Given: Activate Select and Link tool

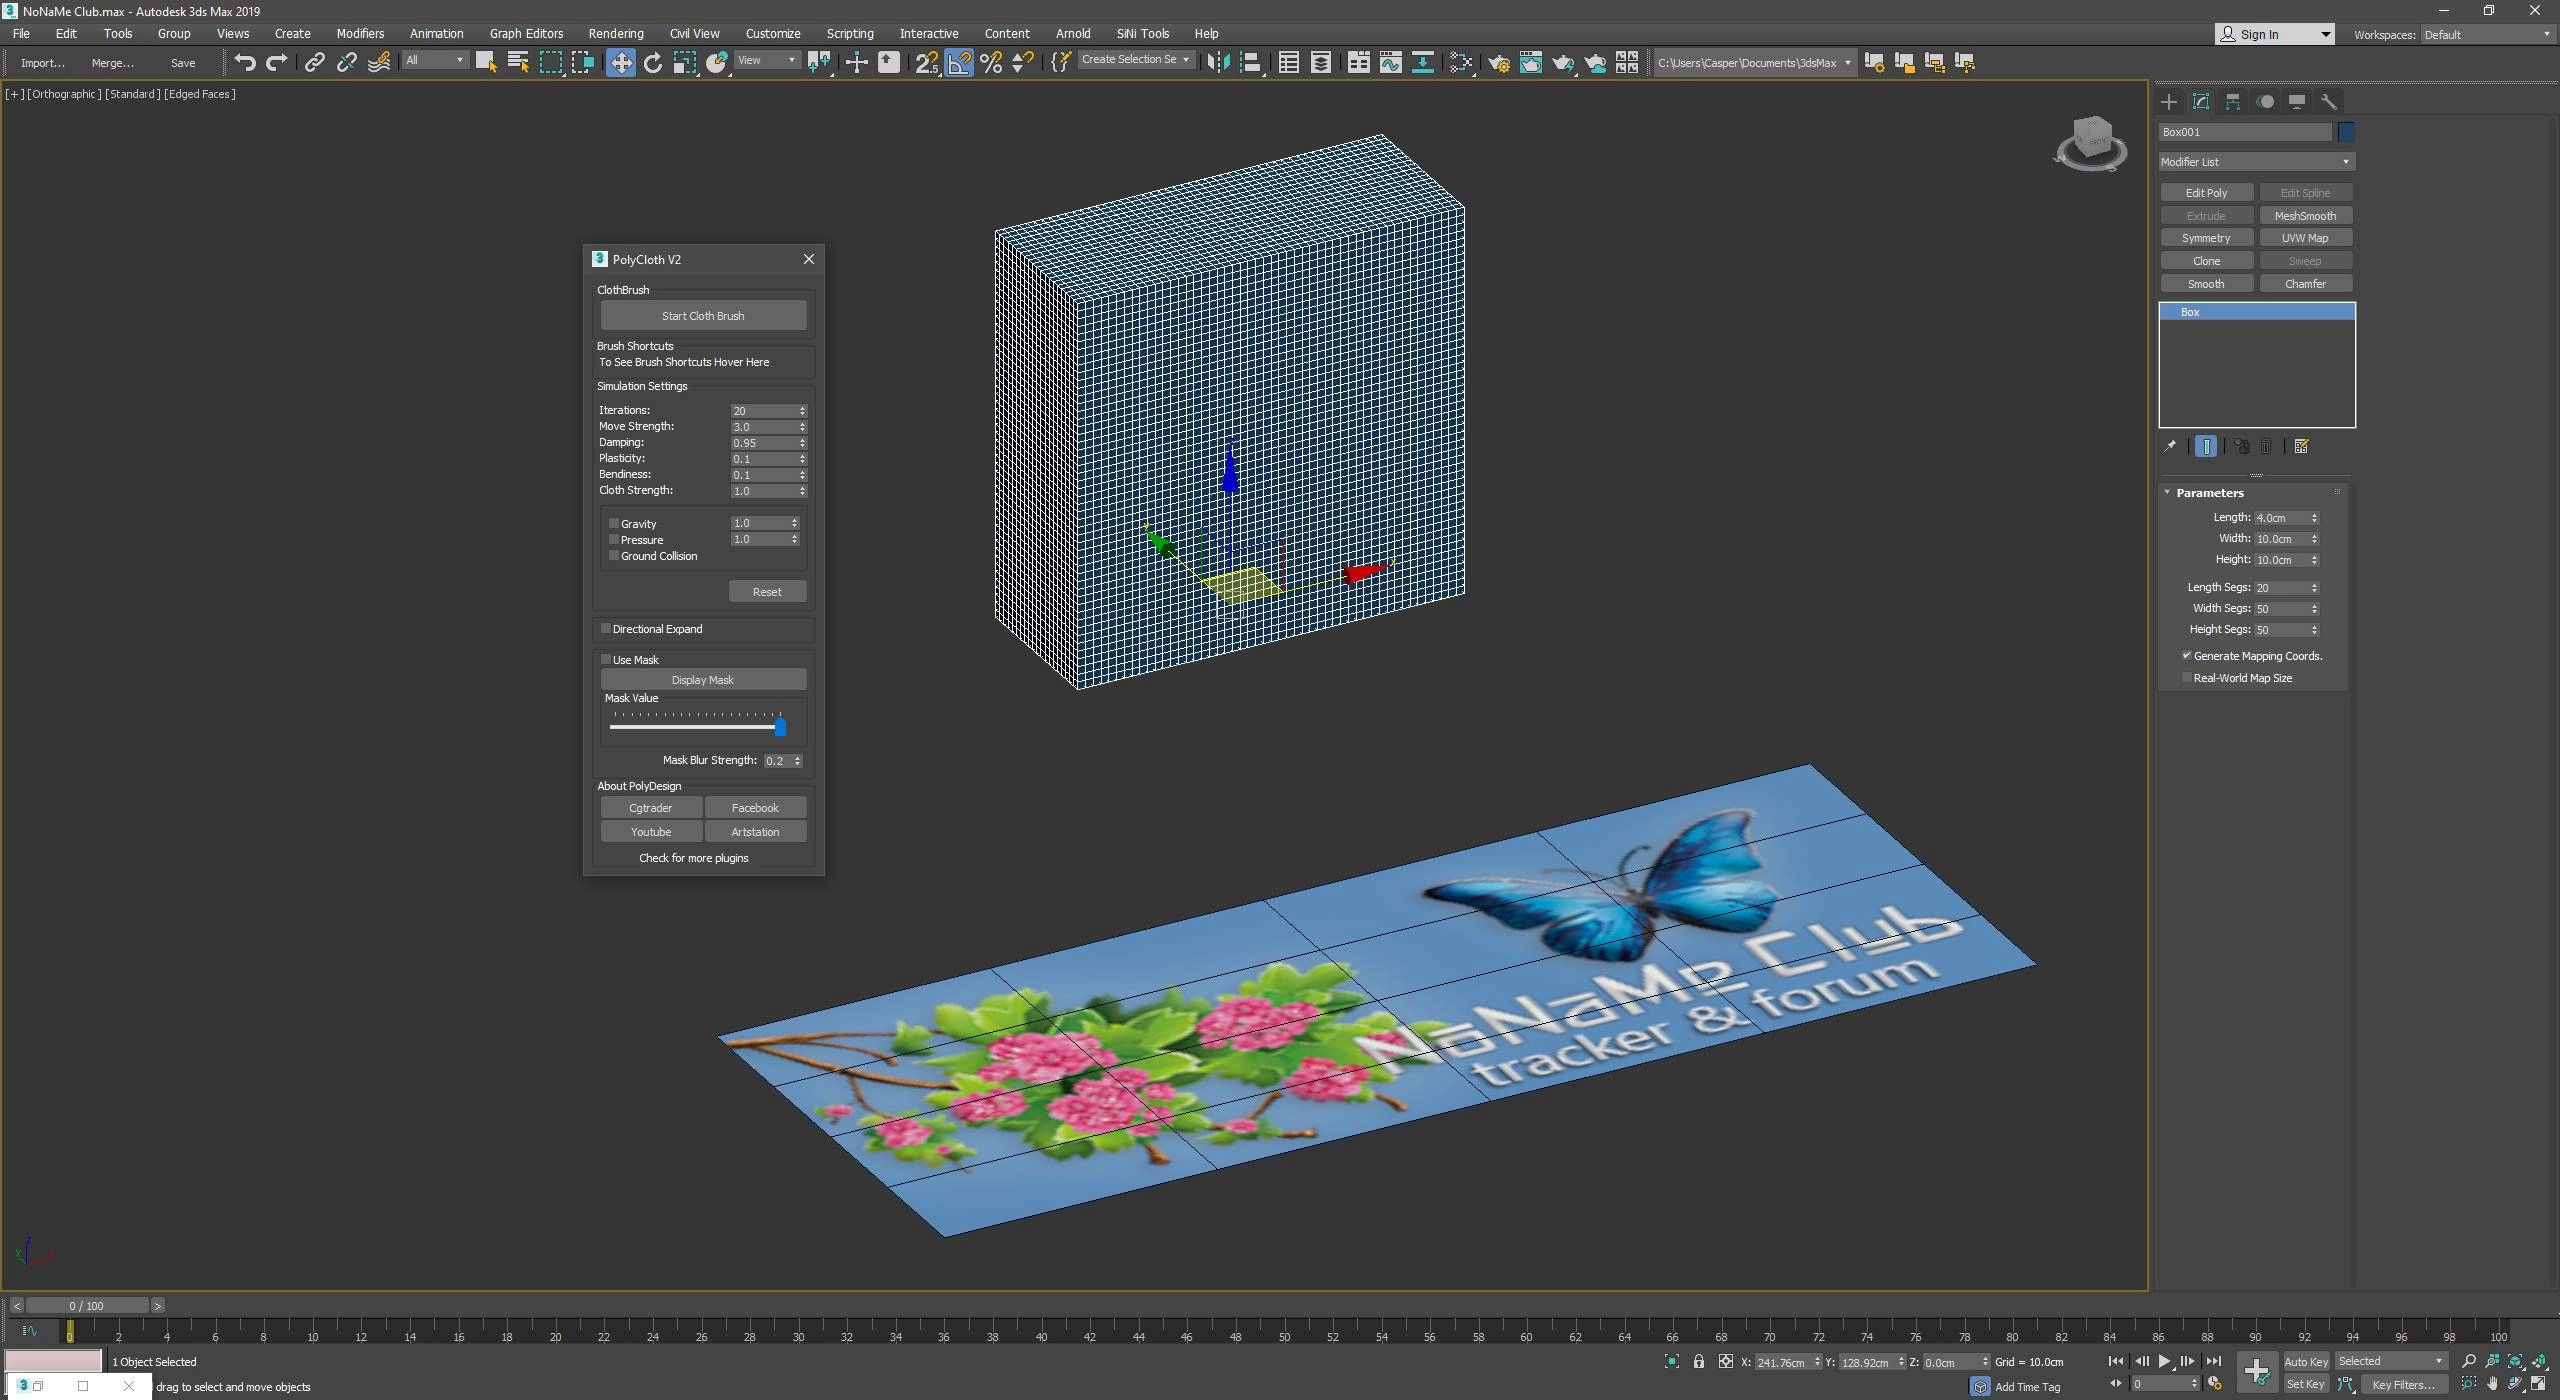Looking at the screenshot, I should click(314, 62).
